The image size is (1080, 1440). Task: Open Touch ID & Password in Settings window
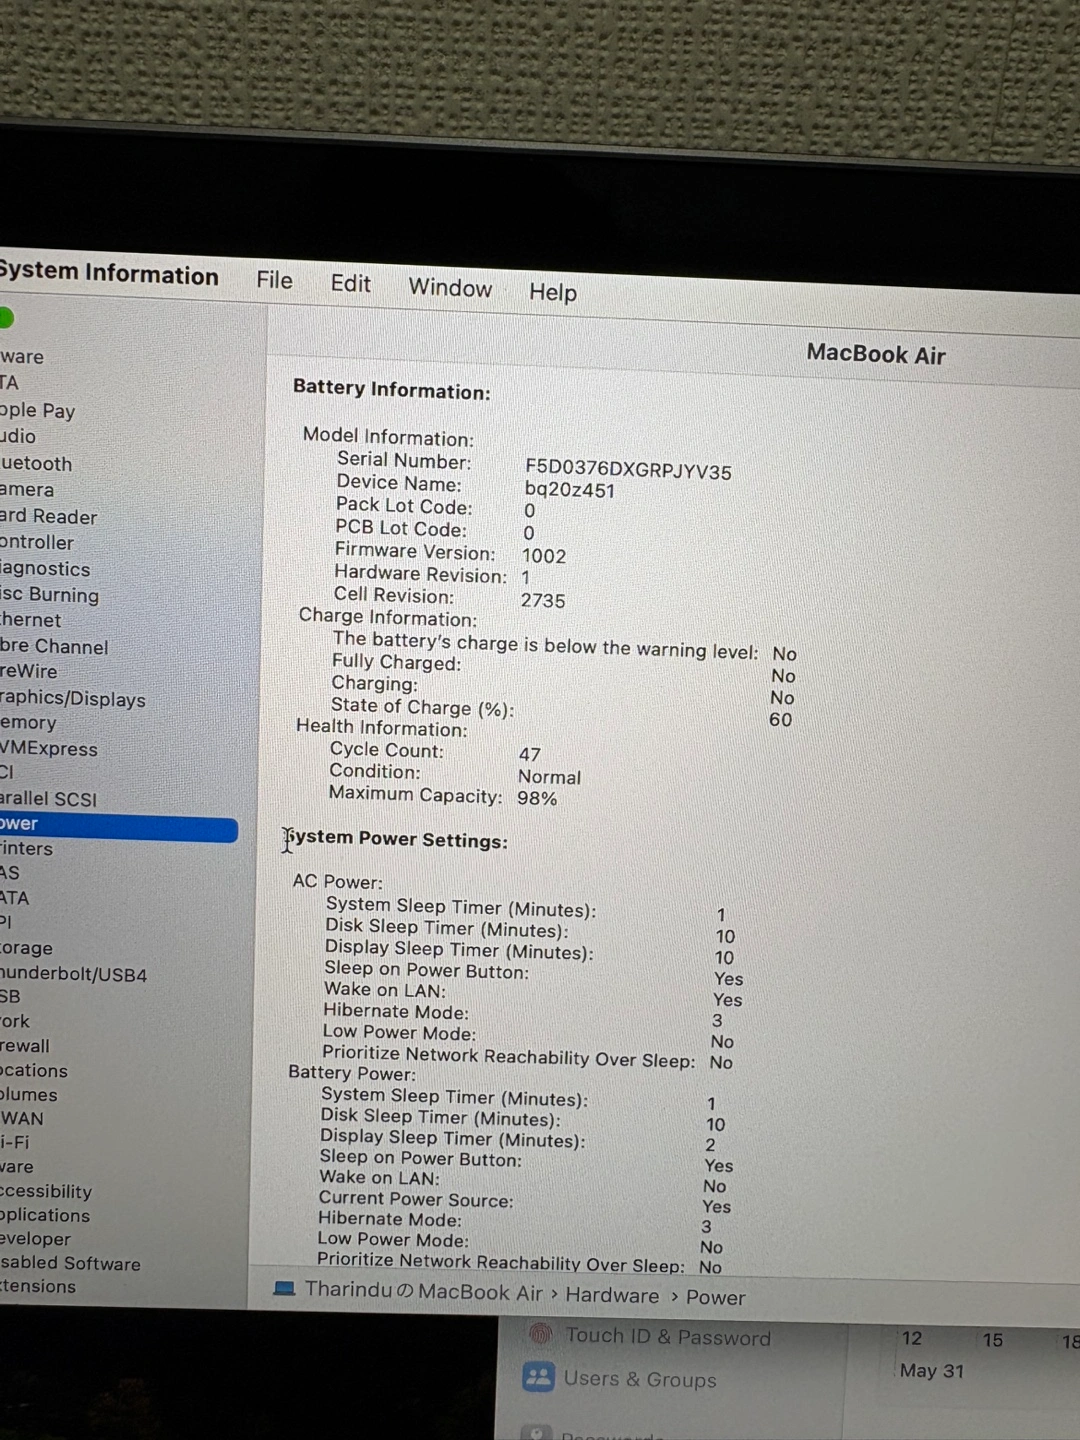click(668, 1336)
